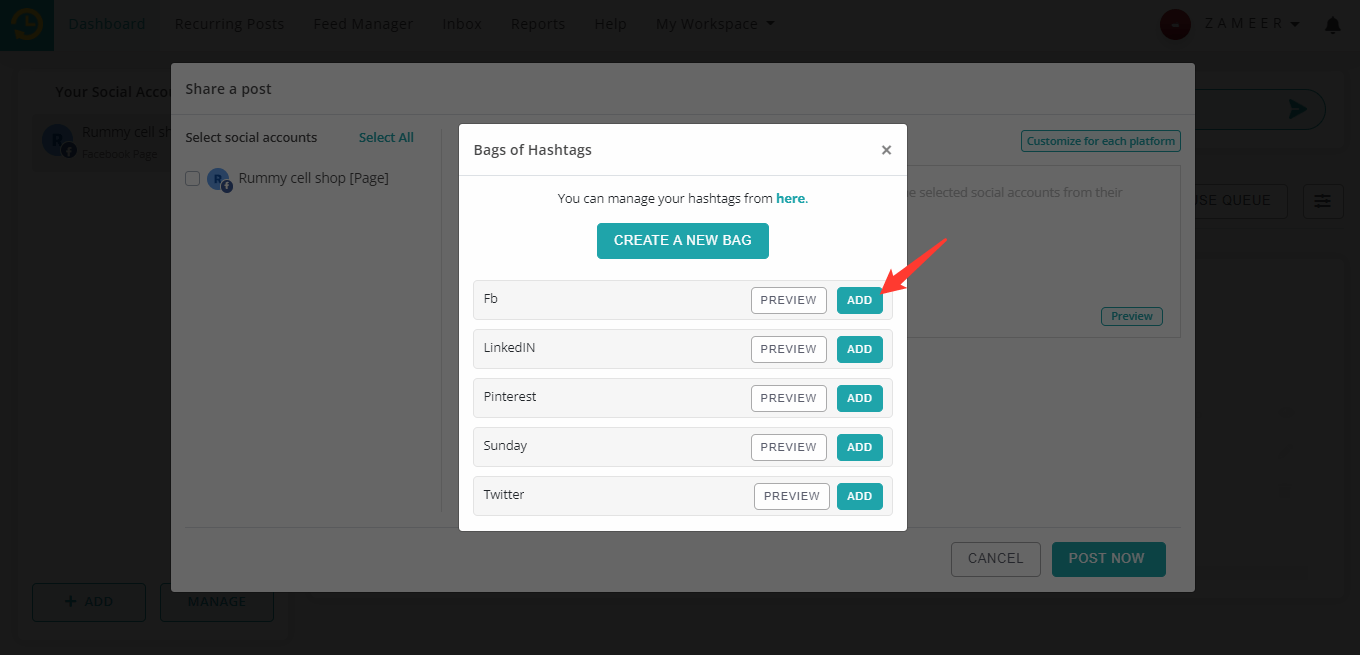Add the LinkedIN hashtag bag
The height and width of the screenshot is (655, 1360).
tap(859, 349)
